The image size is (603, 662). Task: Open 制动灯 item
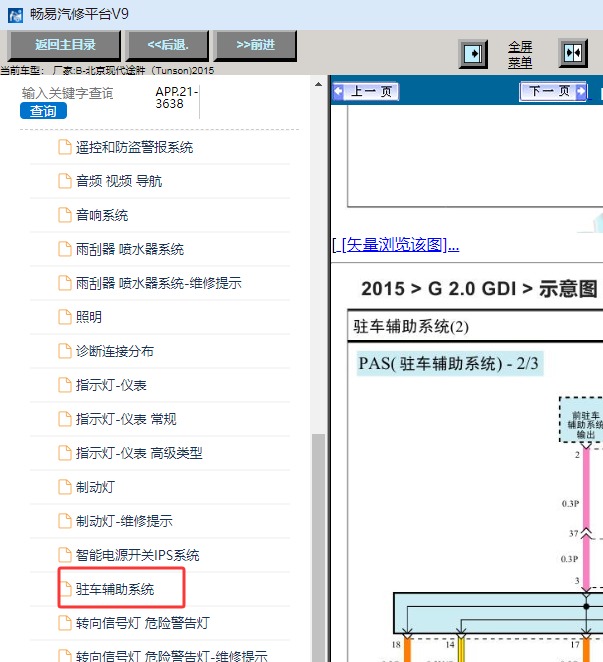point(95,487)
